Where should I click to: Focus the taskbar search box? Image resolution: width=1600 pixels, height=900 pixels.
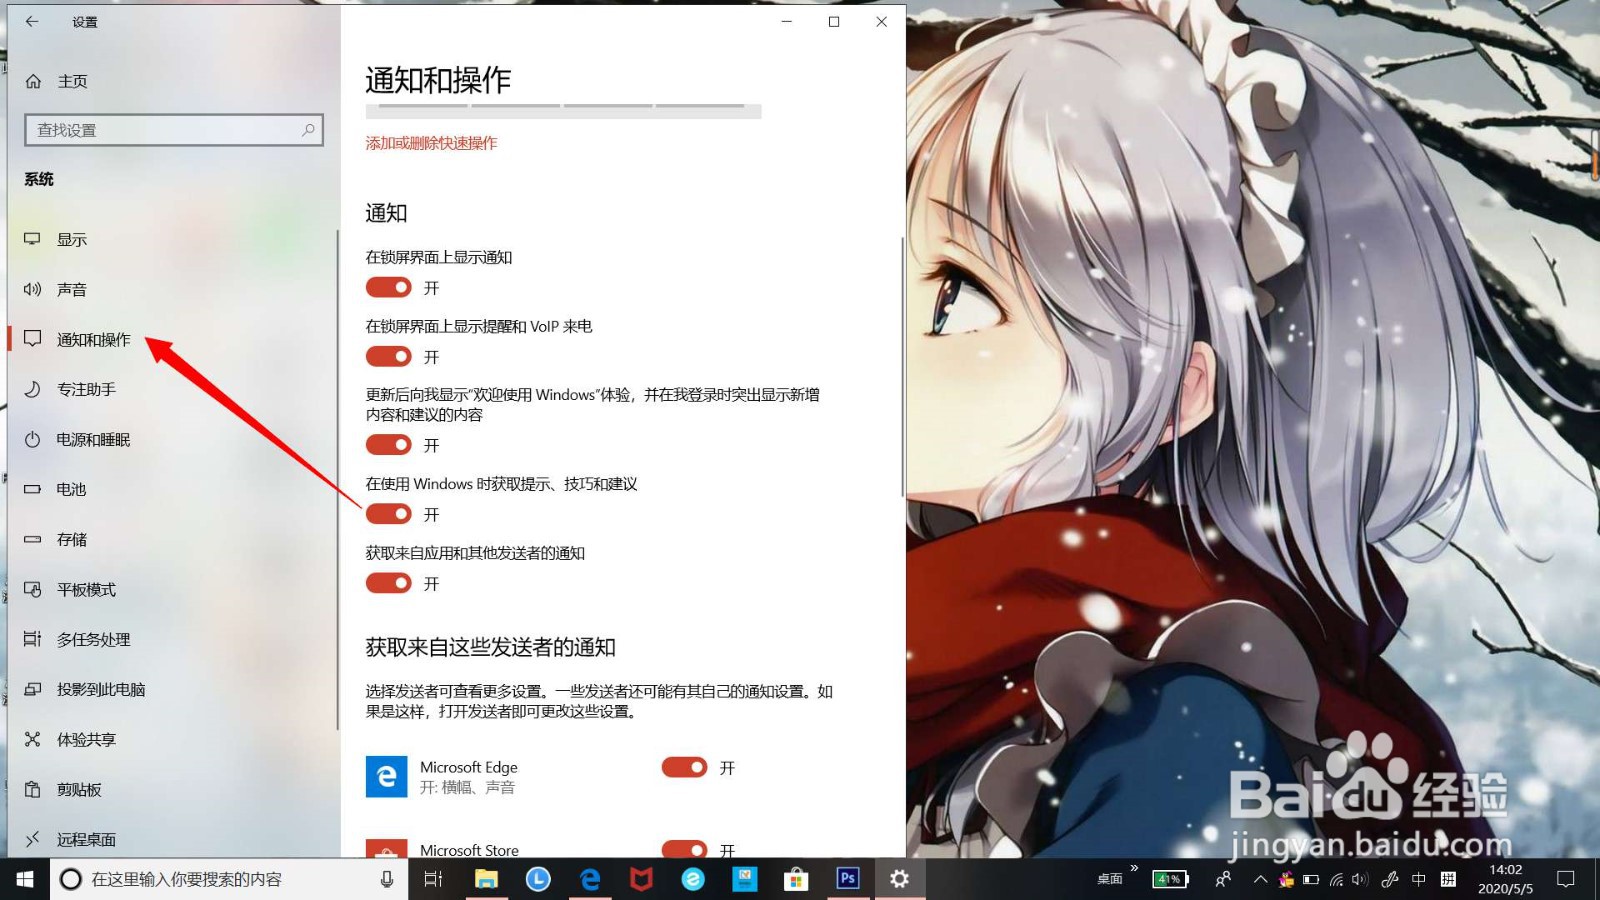229,879
